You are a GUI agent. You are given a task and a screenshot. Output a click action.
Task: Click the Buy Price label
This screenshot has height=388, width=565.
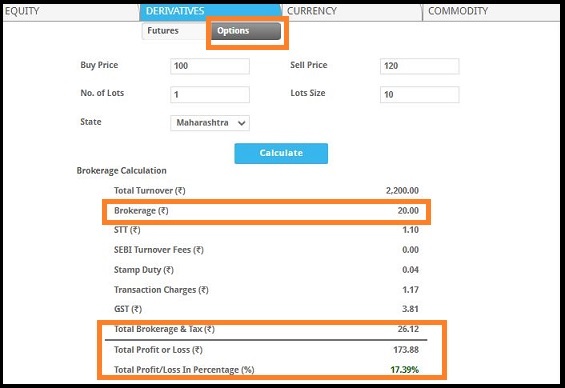click(99, 65)
